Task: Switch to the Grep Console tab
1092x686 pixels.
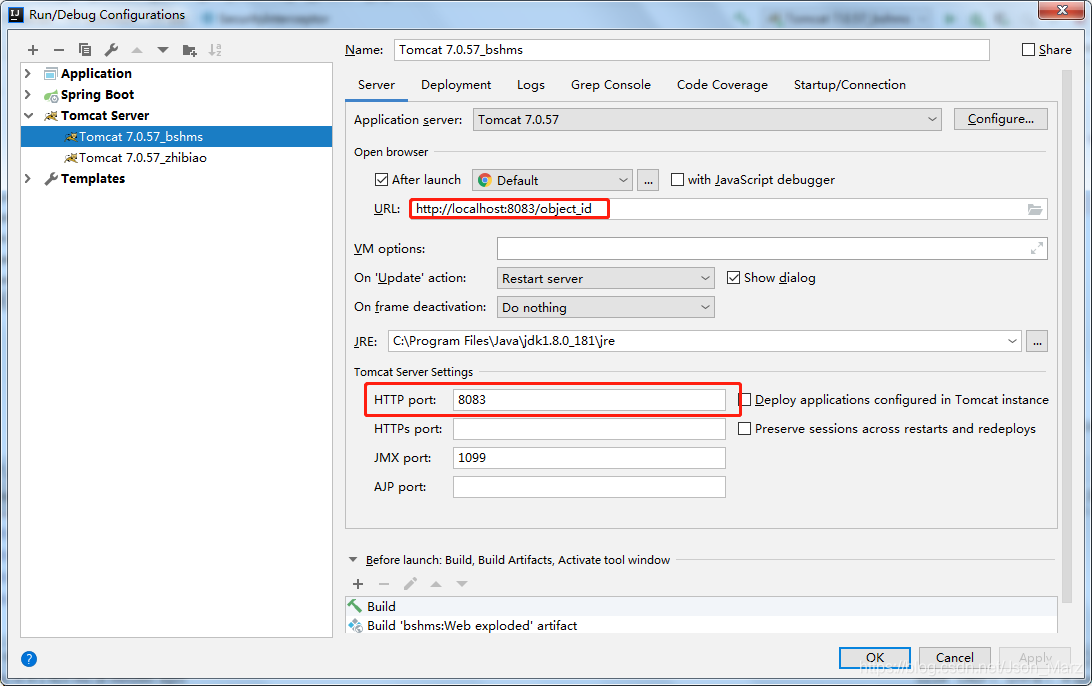Action: [x=611, y=85]
